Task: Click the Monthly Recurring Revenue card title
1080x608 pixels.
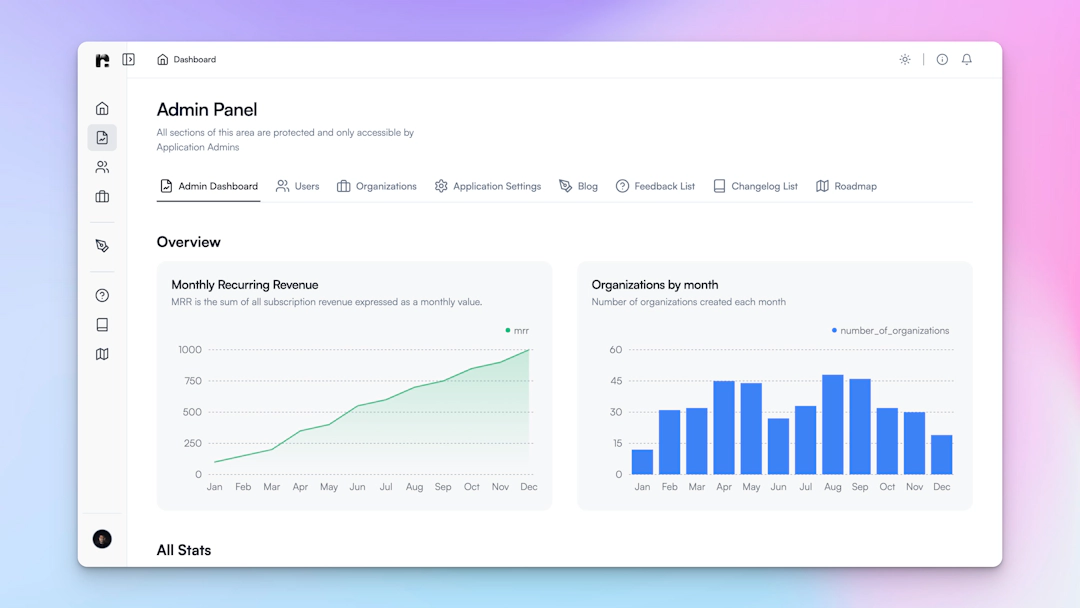Action: pyautogui.click(x=245, y=284)
